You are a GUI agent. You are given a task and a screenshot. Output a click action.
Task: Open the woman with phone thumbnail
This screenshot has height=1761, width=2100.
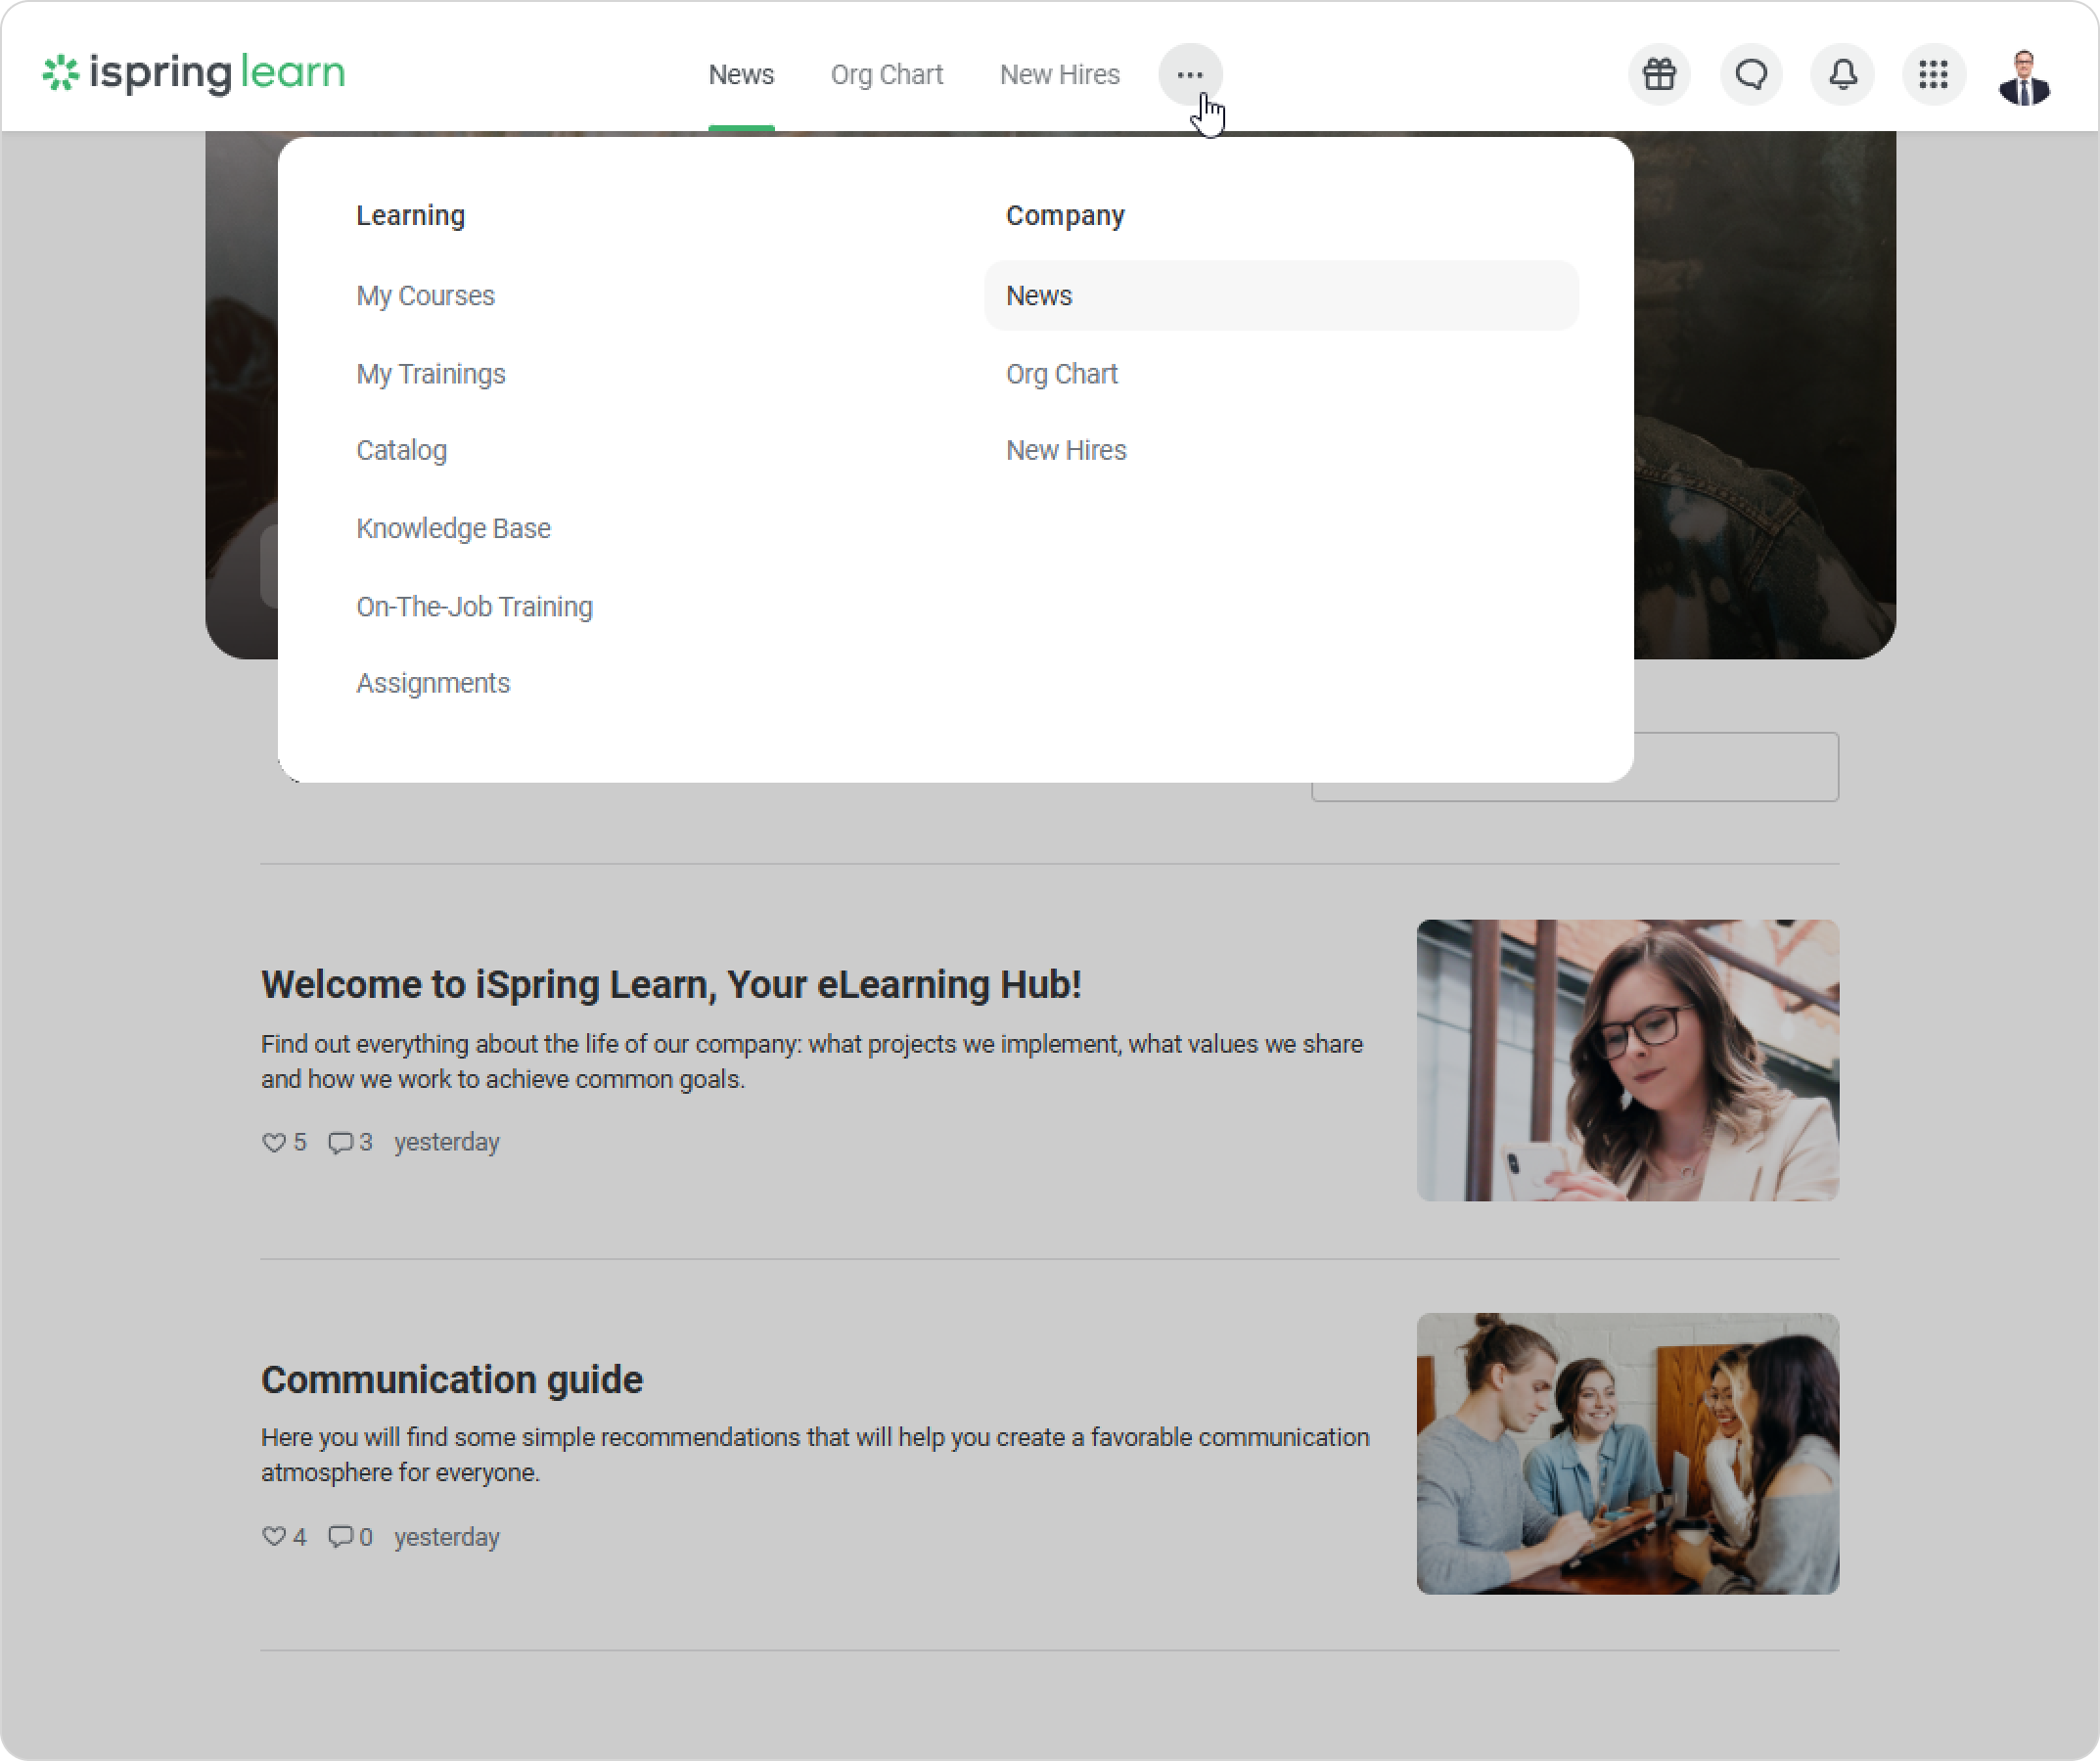(1627, 1060)
